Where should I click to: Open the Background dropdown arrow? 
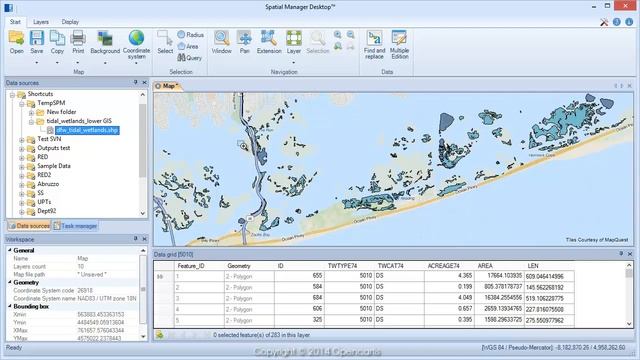click(x=105, y=63)
